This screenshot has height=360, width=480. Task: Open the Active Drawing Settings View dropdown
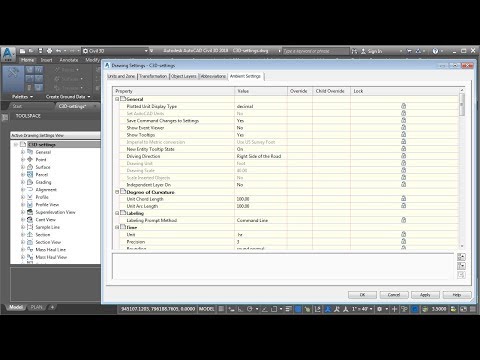[x=55, y=135]
